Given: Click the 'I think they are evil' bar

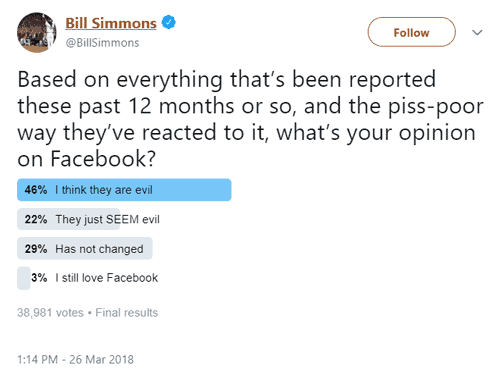Looking at the screenshot, I should click(x=124, y=190).
